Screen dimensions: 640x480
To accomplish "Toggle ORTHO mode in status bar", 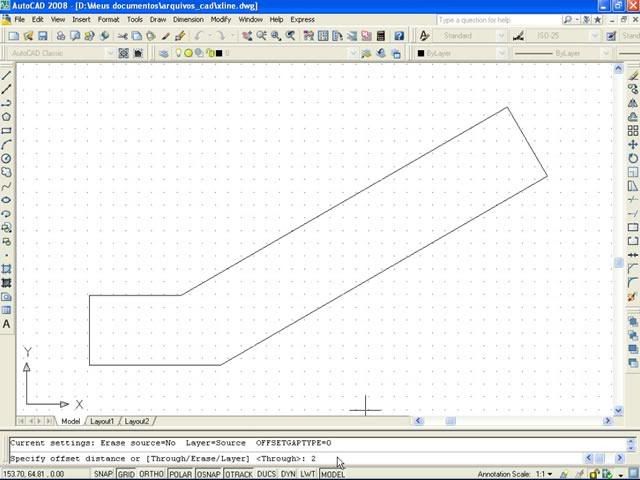I will coord(151,474).
